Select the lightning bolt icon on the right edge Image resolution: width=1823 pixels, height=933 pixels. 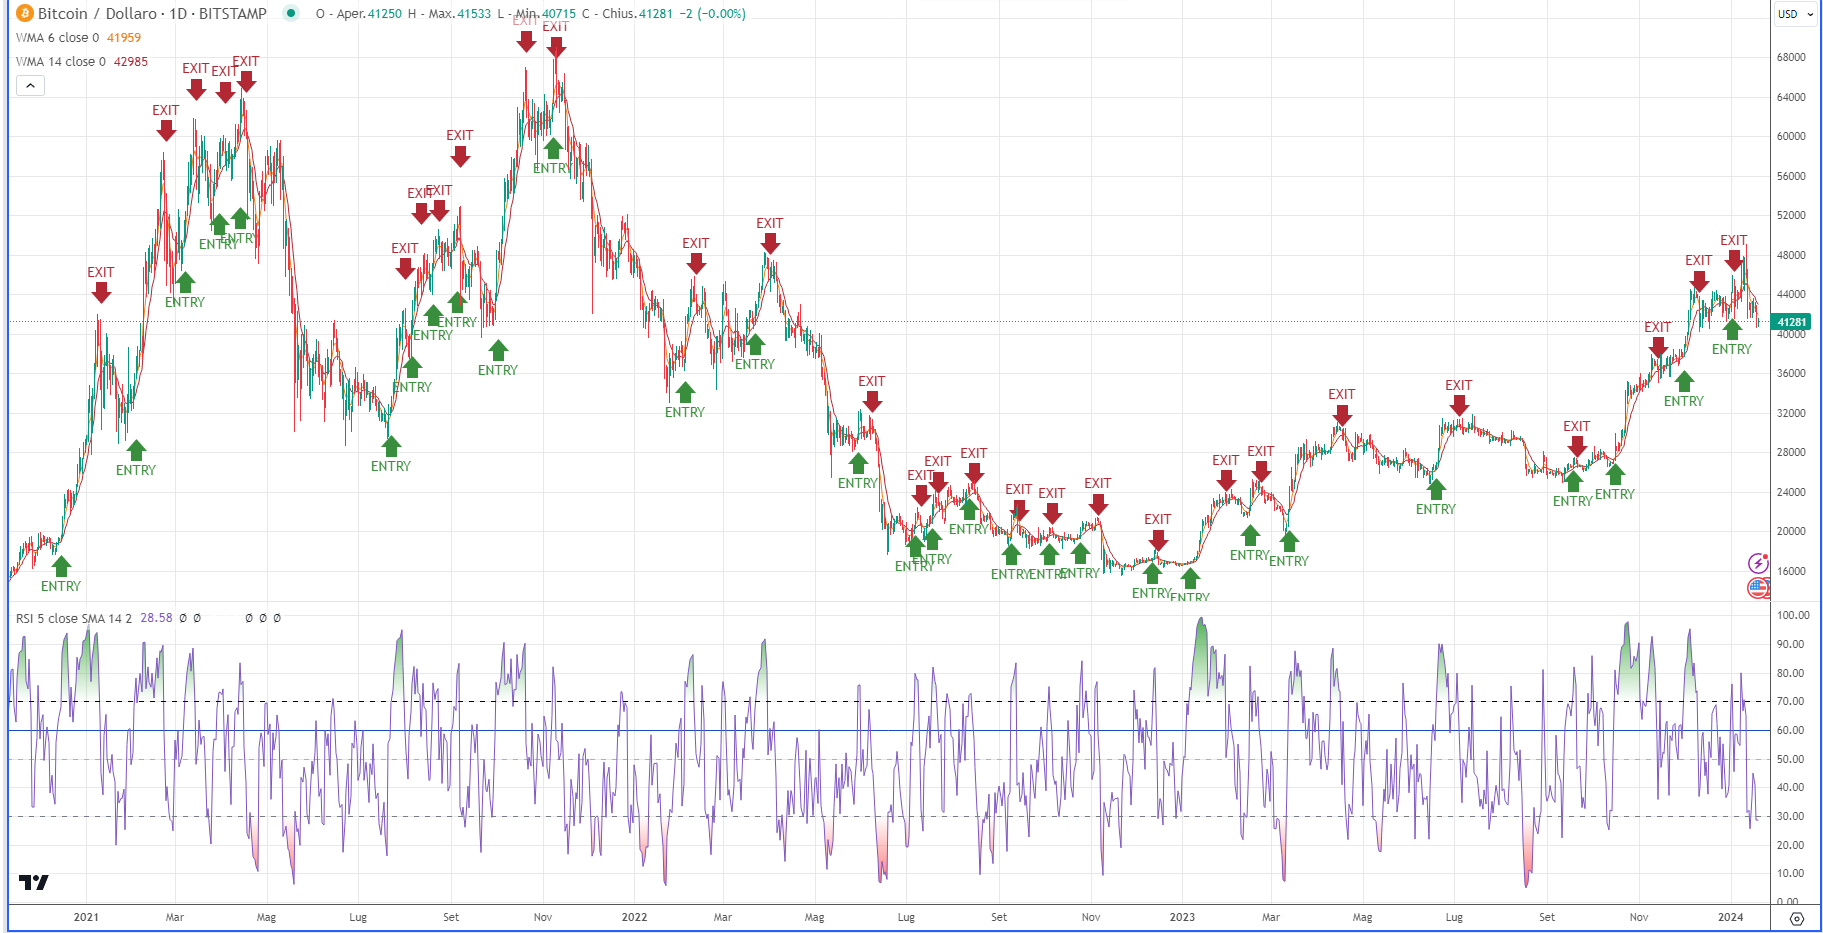point(1757,564)
